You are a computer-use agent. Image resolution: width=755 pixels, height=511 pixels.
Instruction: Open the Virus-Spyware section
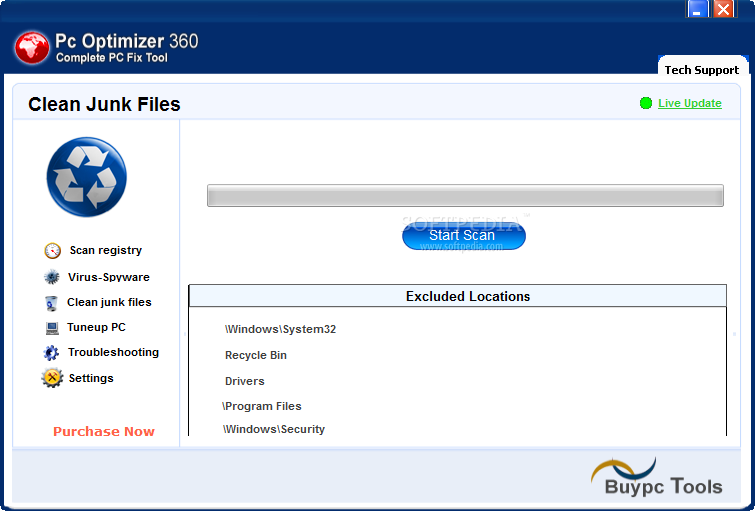tap(109, 277)
